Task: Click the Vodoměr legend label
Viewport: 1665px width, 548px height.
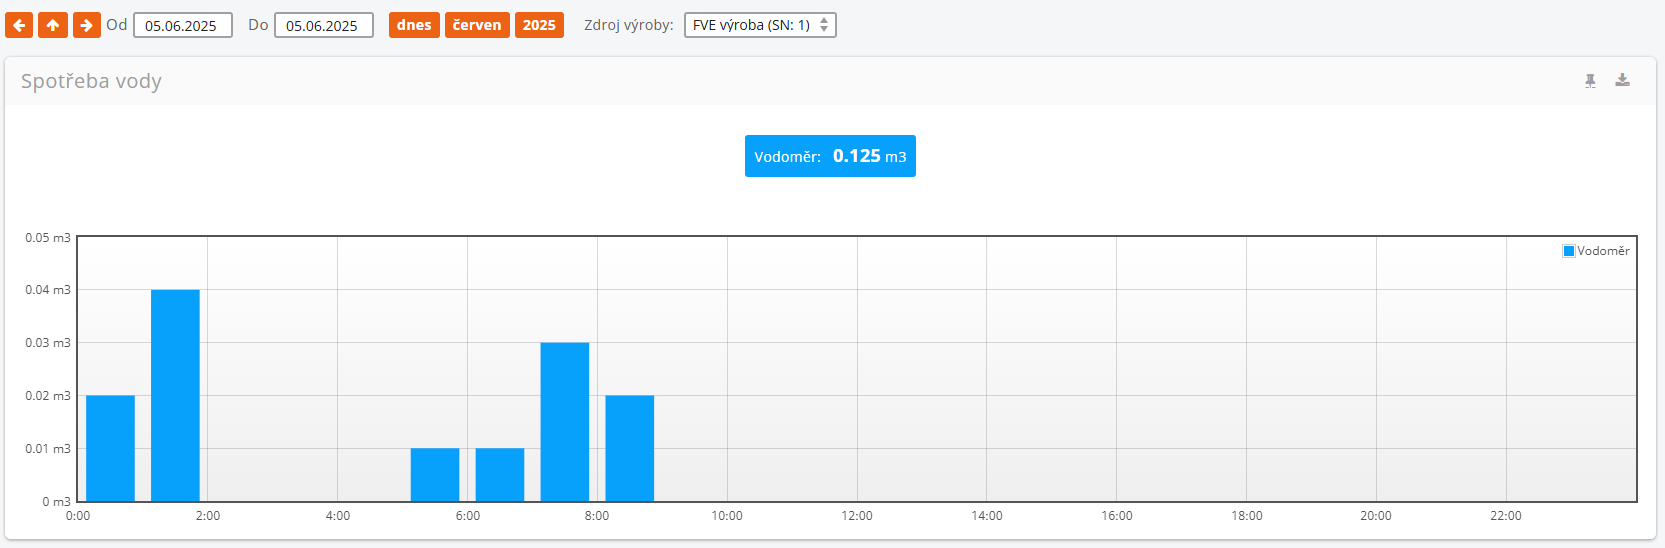Action: [1603, 251]
